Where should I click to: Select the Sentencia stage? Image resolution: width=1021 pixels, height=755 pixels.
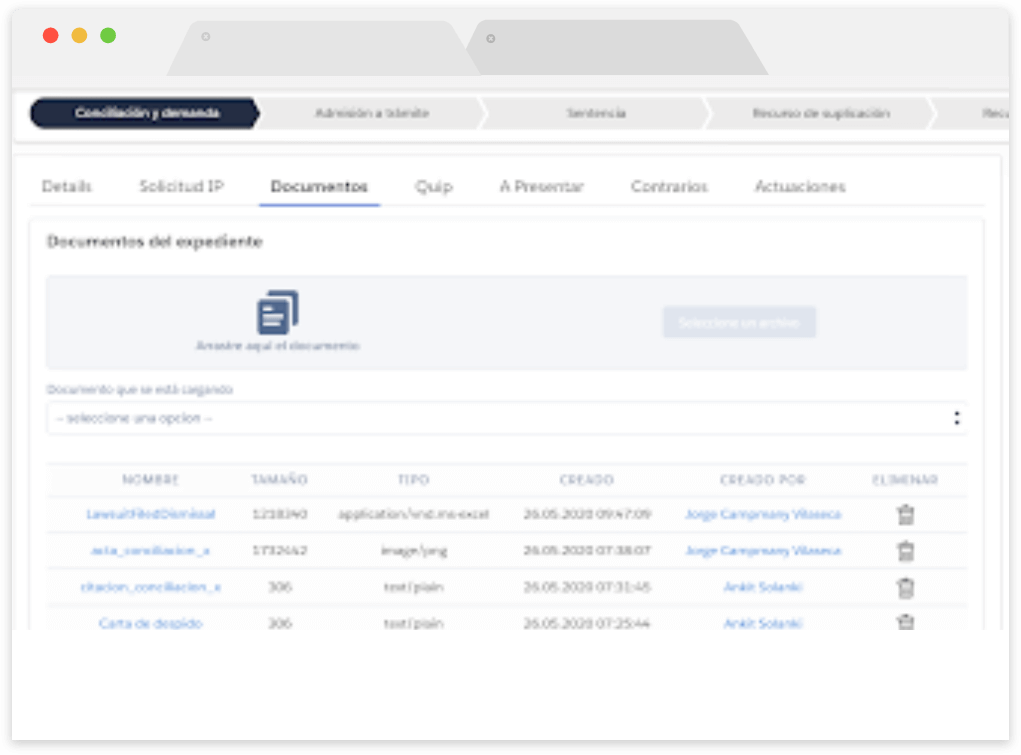click(x=596, y=113)
